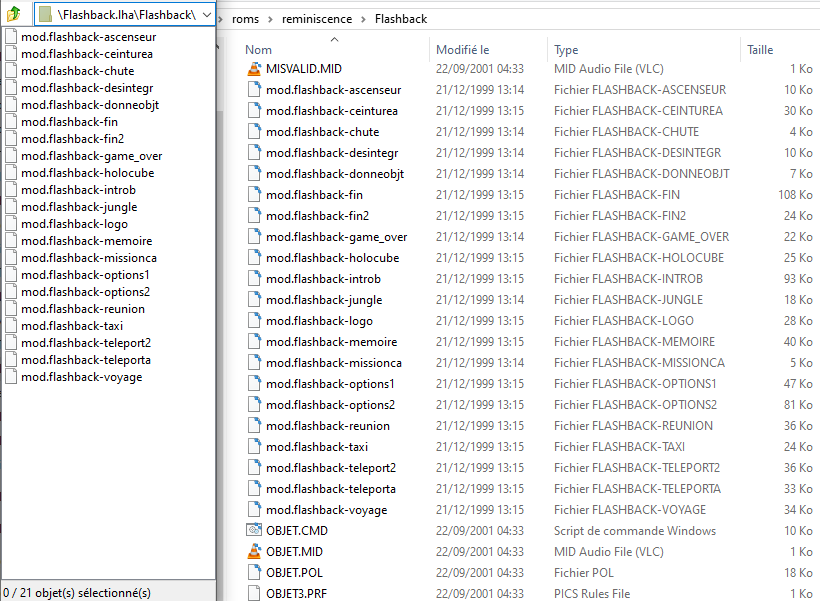
Task: Click status bar text 0 / 21 objet(s) sélectionné(s)
Action: 77,593
